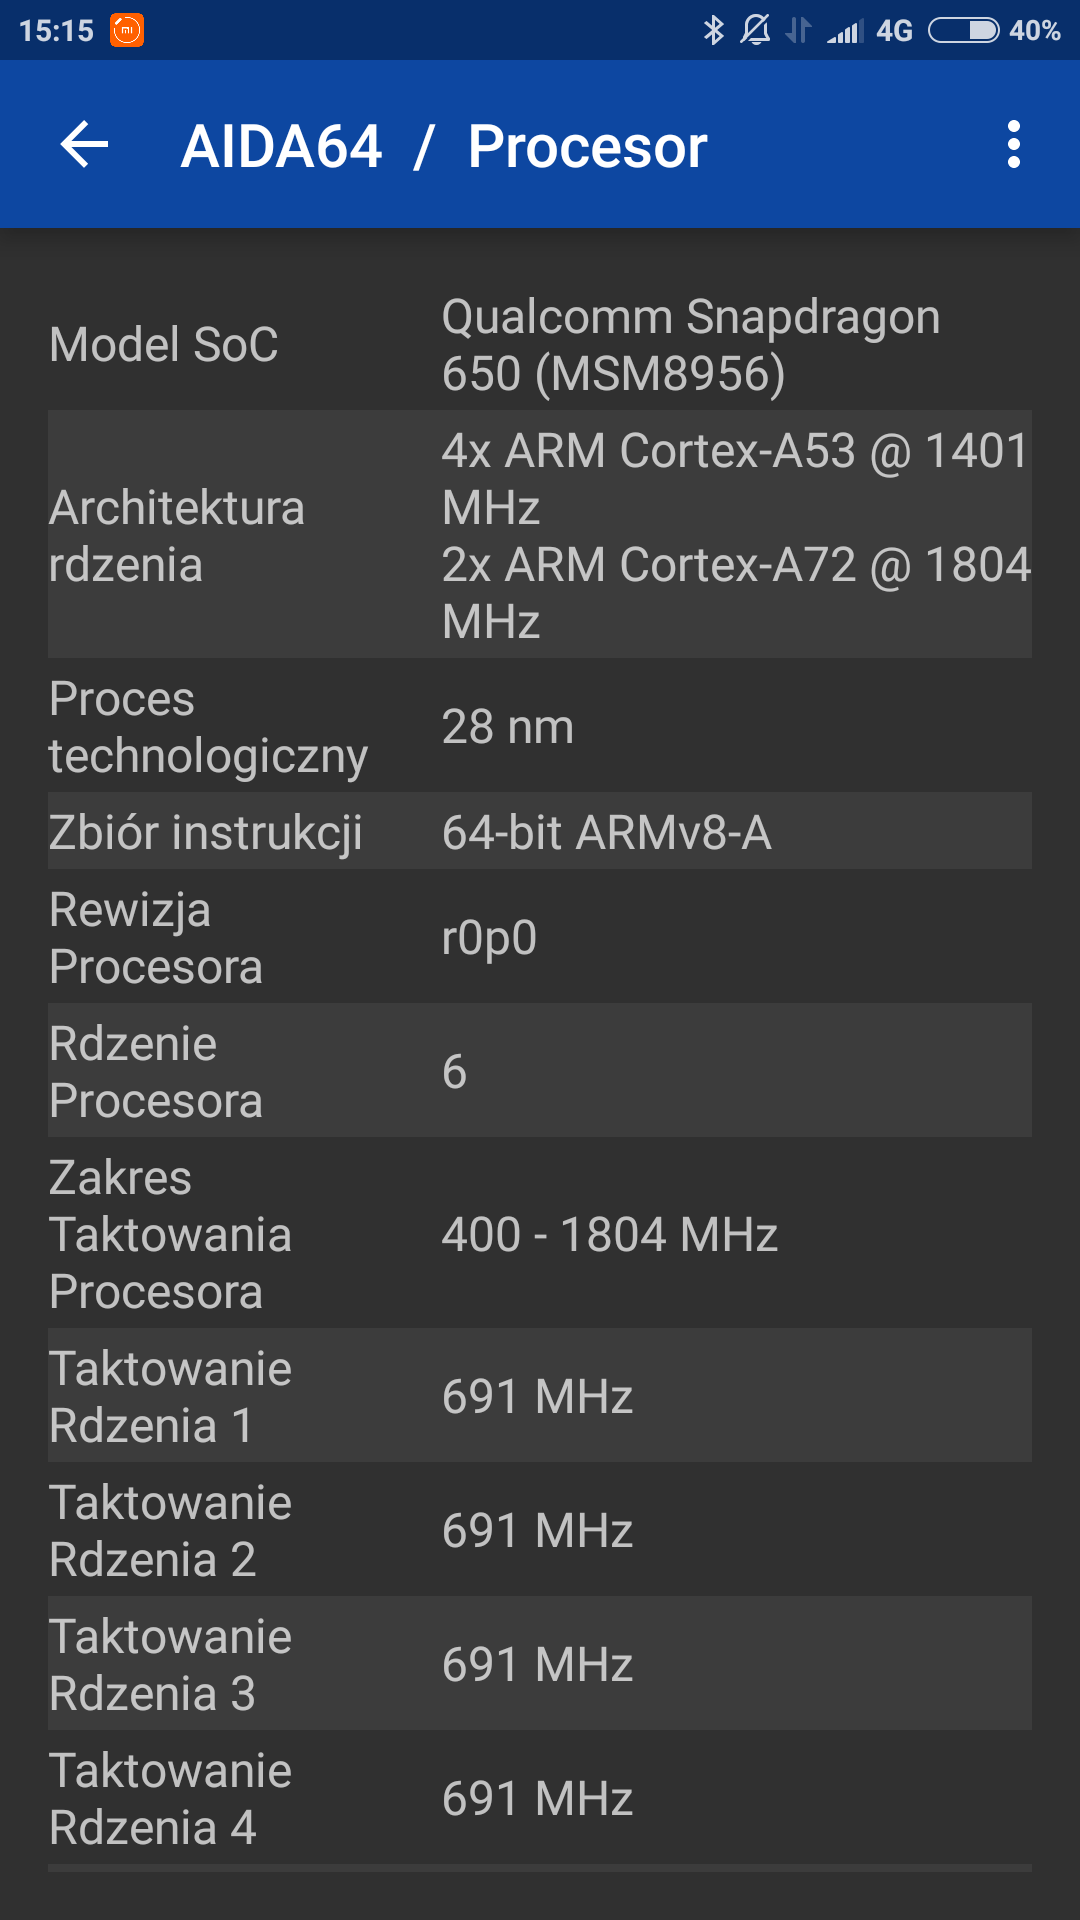This screenshot has height=1920, width=1080.
Task: Tap the Taktowanie Rdzenia 1 row
Action: [540, 1396]
